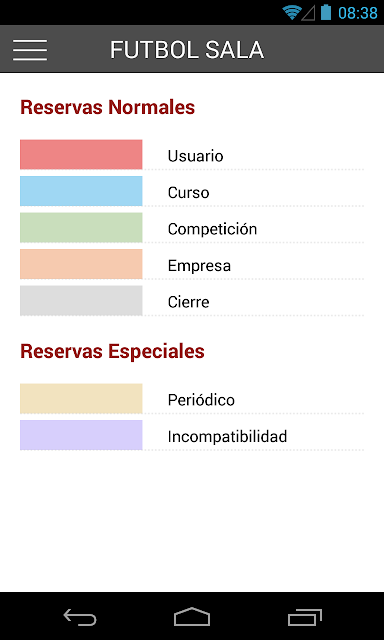Tap the battery status icon
Viewport: 384px width, 640px height.
[326, 12]
